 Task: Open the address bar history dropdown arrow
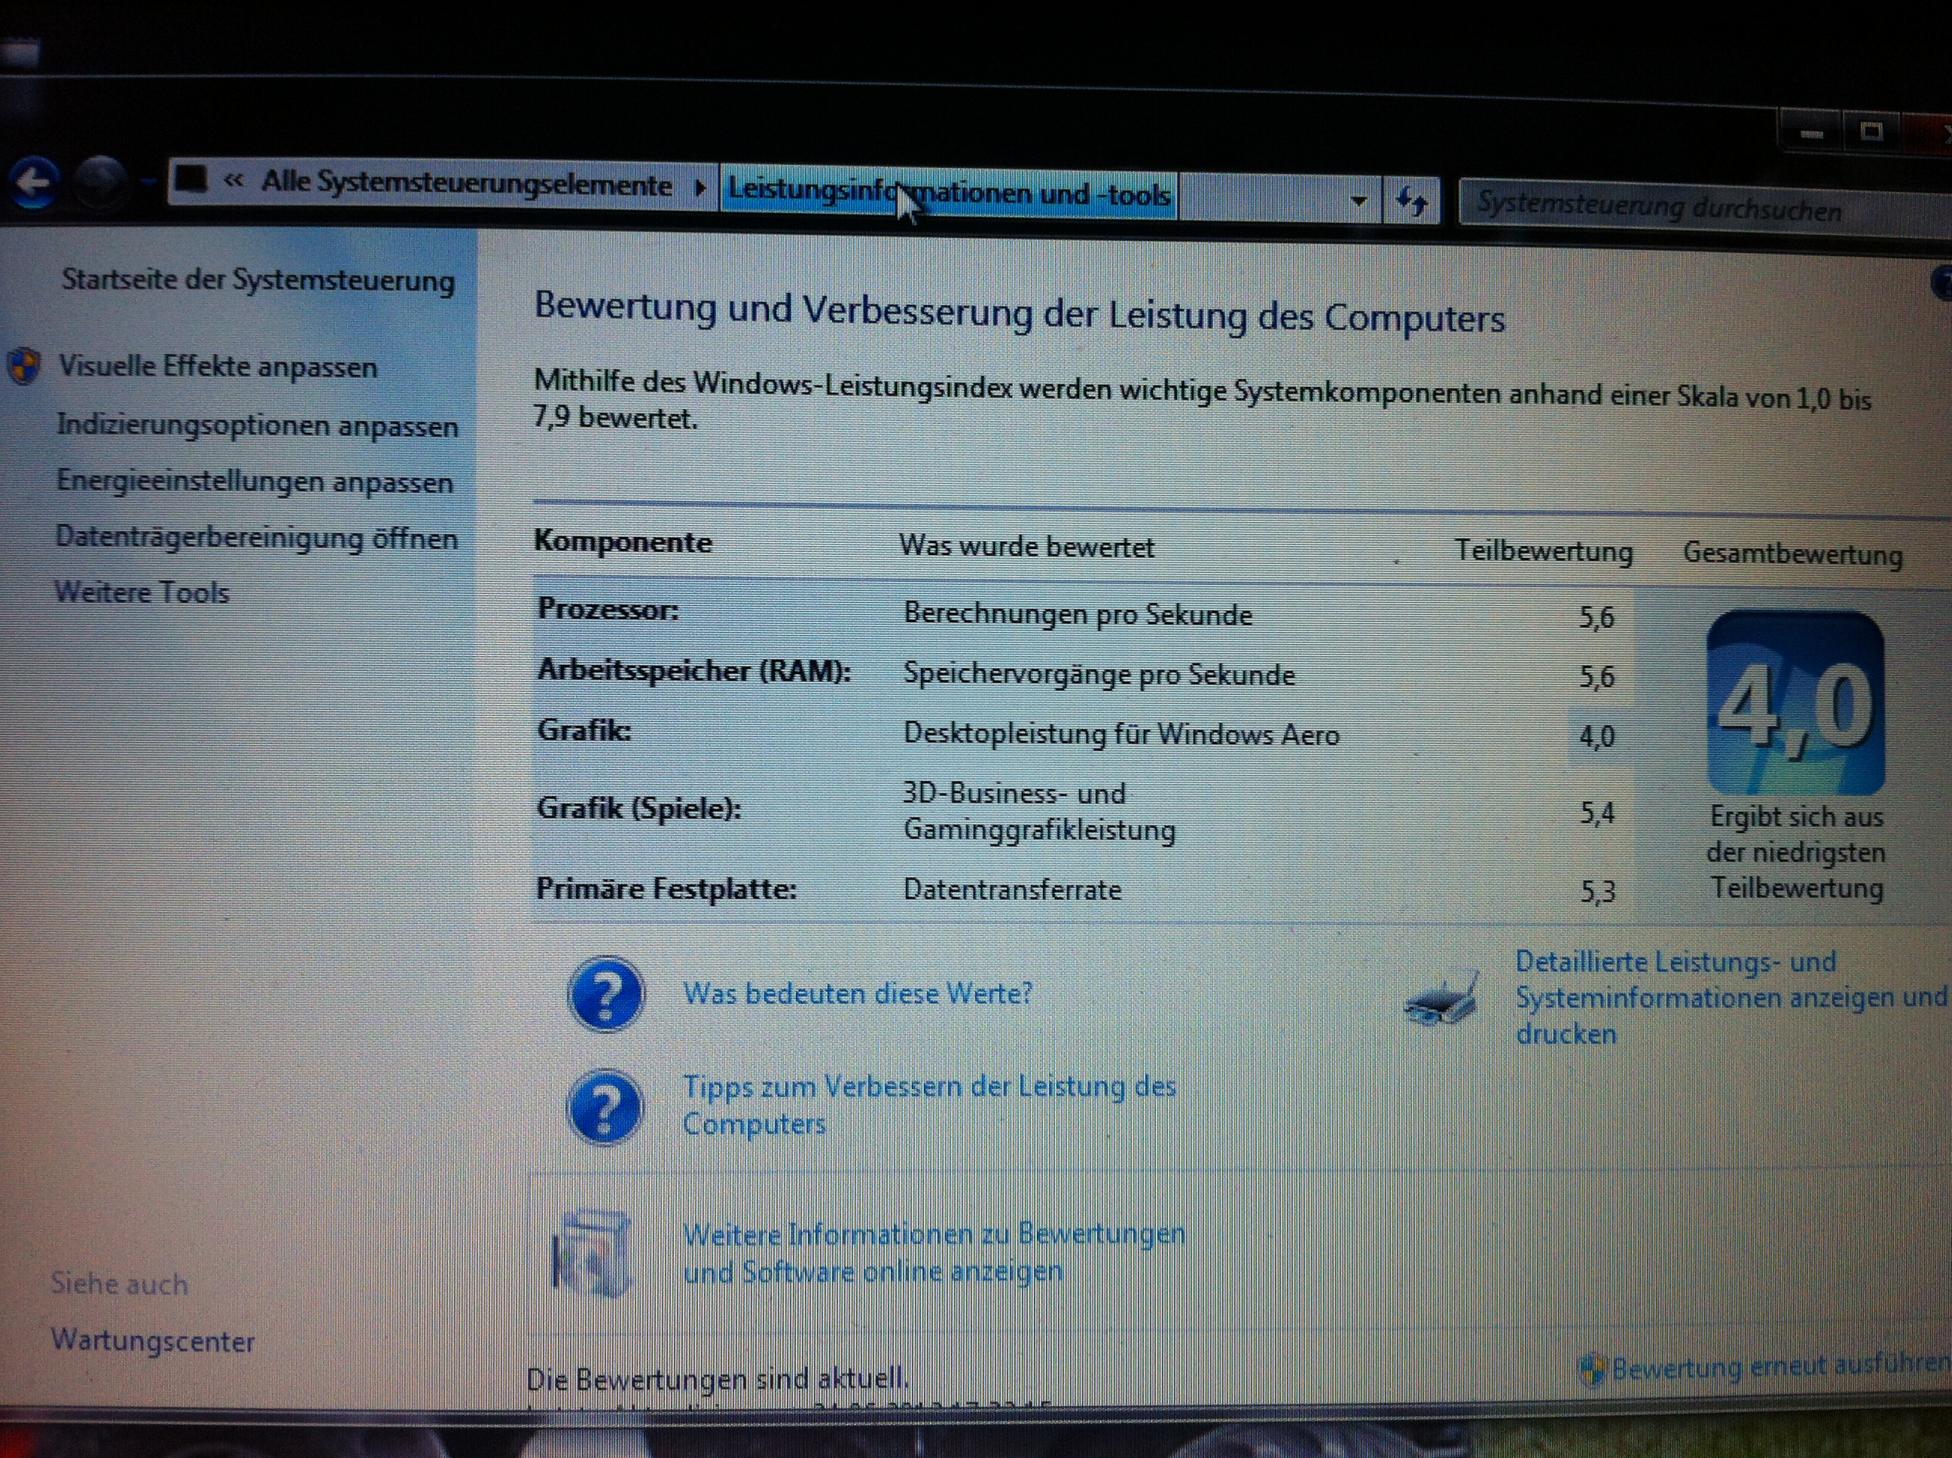[x=1358, y=200]
